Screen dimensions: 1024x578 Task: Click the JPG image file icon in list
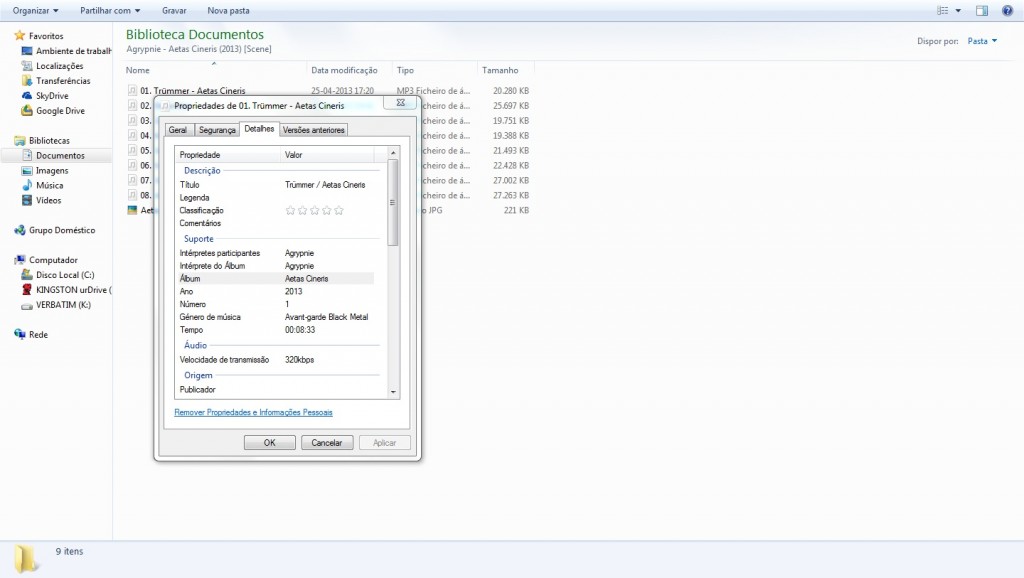(x=133, y=210)
